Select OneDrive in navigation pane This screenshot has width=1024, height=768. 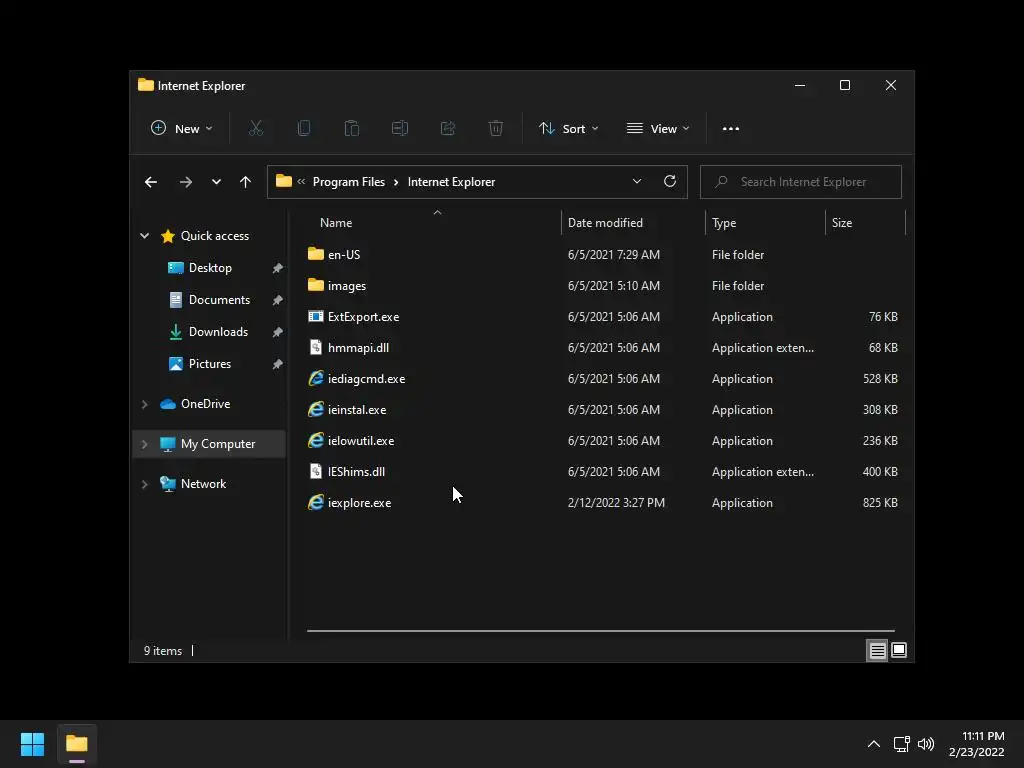pyautogui.click(x=205, y=404)
